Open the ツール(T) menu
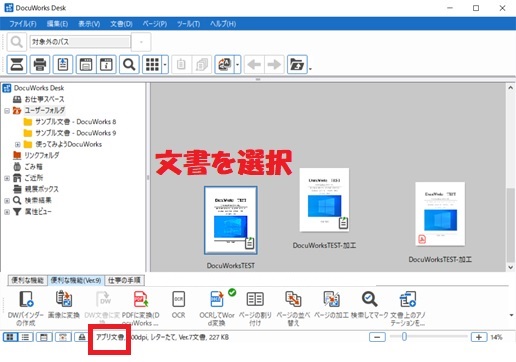This screenshot has height=362, width=516. click(x=188, y=24)
